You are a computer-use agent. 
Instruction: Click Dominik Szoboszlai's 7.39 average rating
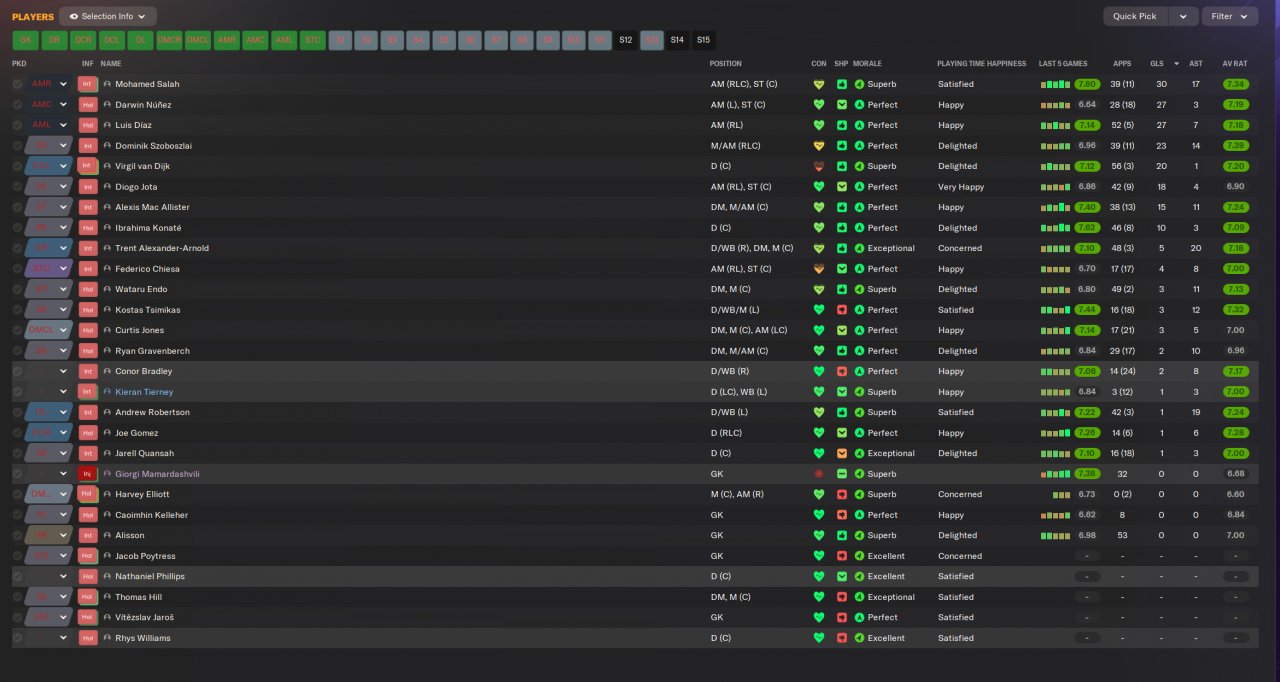[x=1235, y=146]
